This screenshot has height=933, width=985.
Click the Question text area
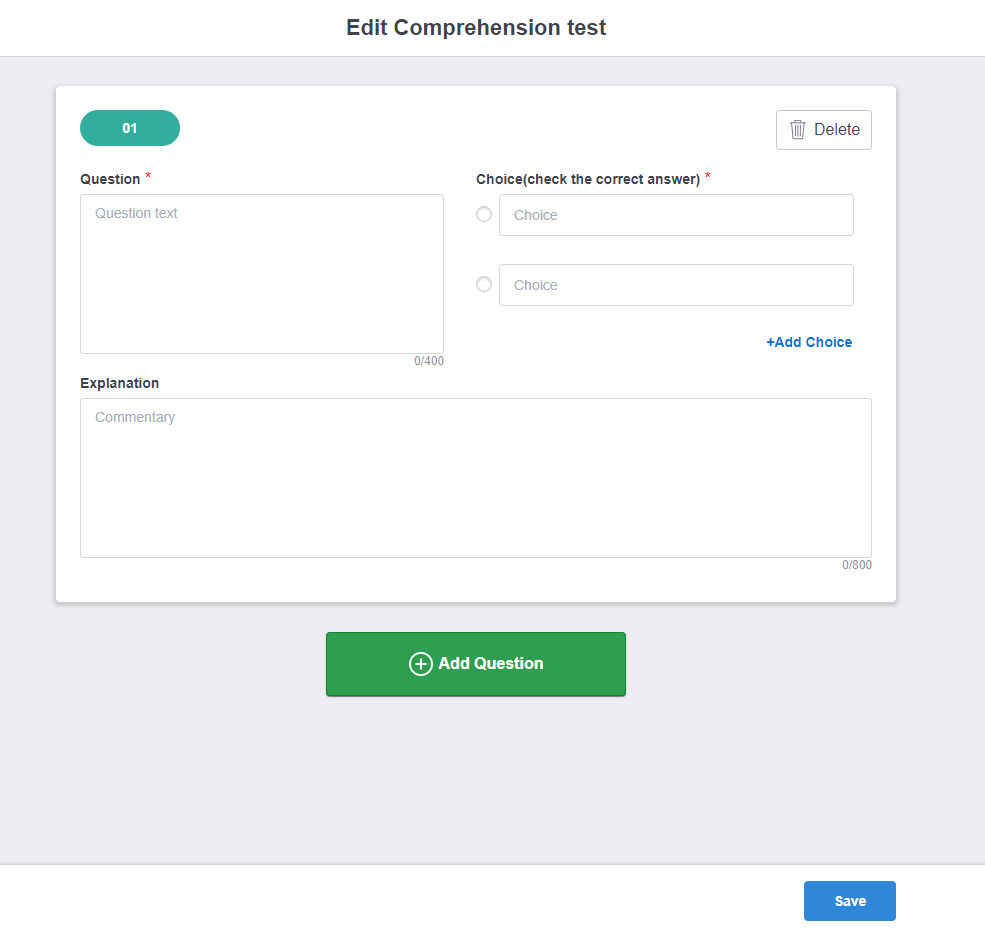(x=262, y=274)
